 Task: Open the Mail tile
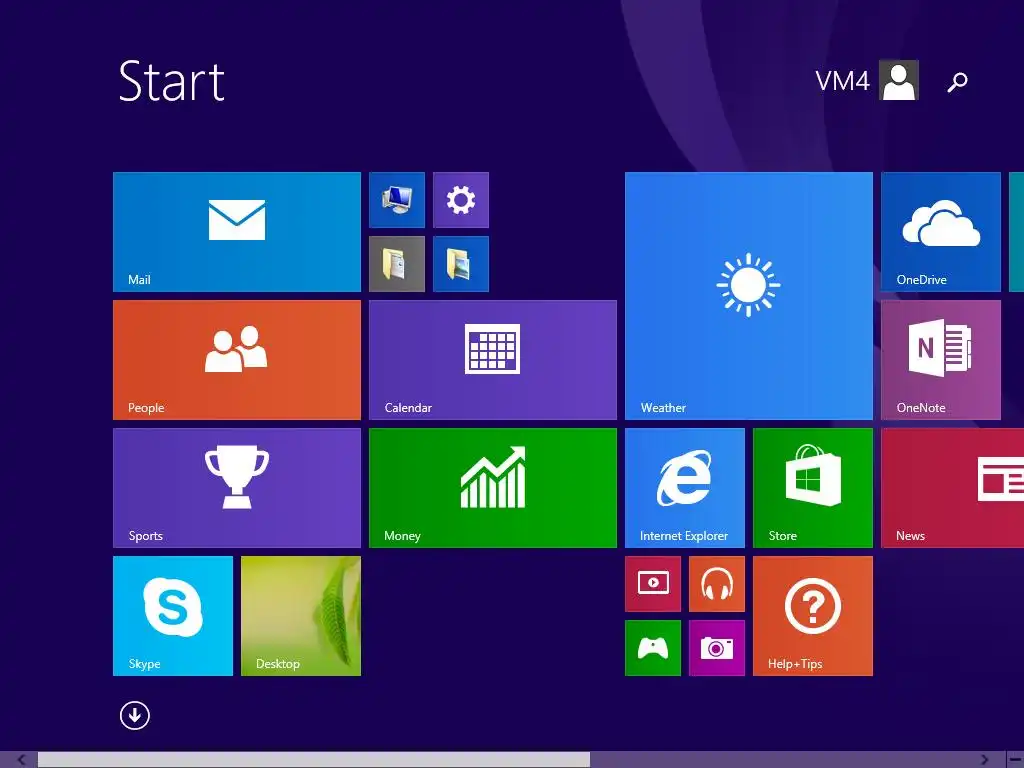click(x=236, y=232)
